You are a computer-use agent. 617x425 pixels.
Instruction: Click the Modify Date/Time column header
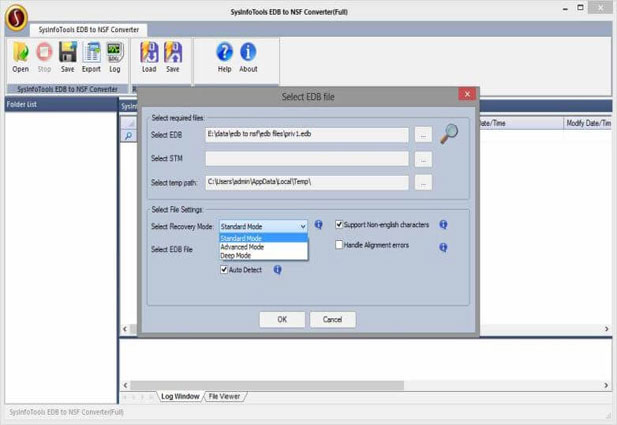(588, 123)
